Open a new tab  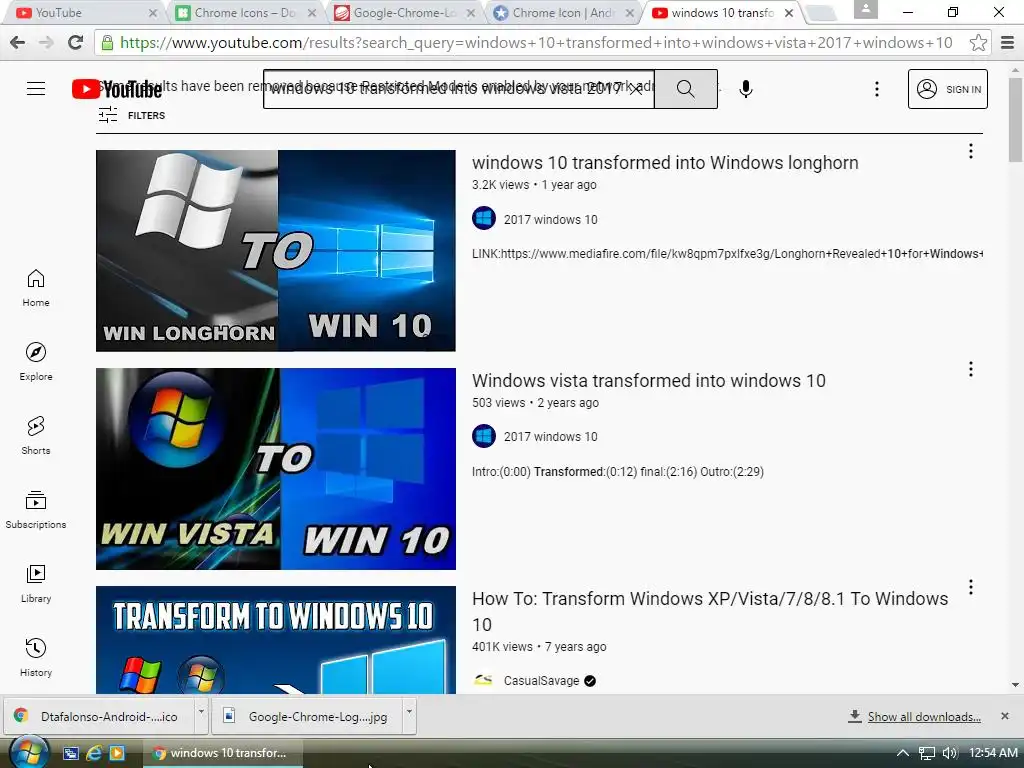point(822,13)
